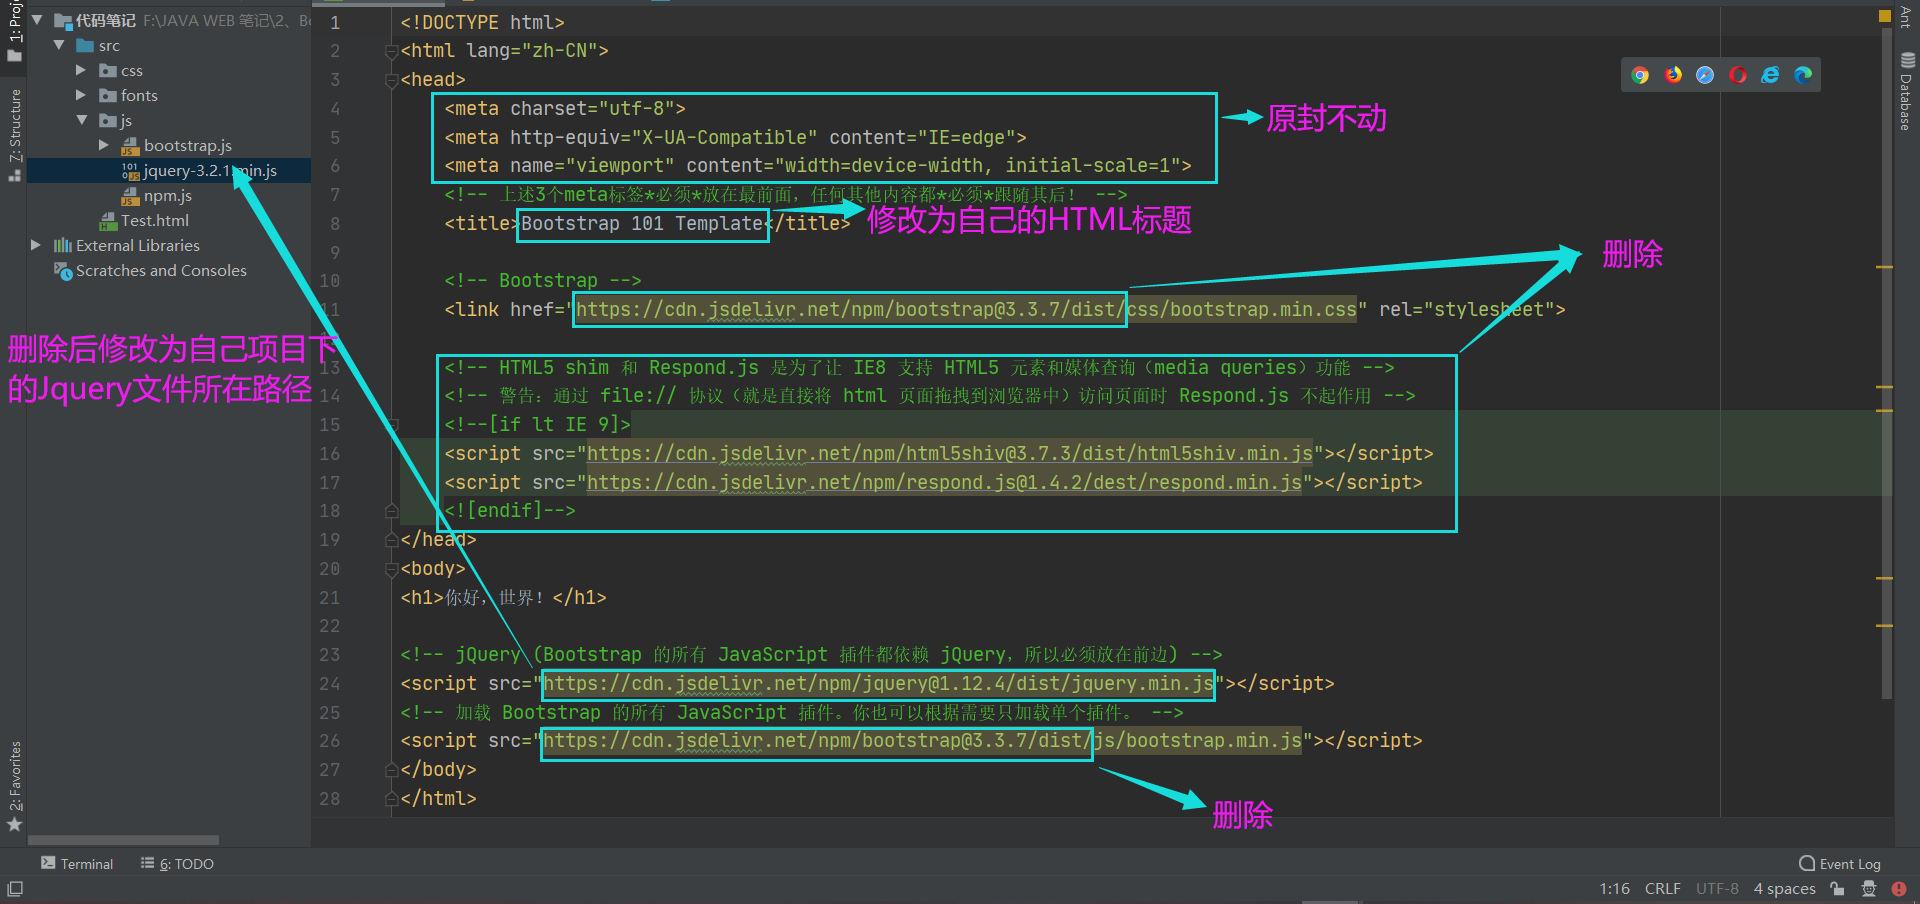The width and height of the screenshot is (1920, 904).
Task: Open the Ant tool window tab
Action: [1906, 17]
